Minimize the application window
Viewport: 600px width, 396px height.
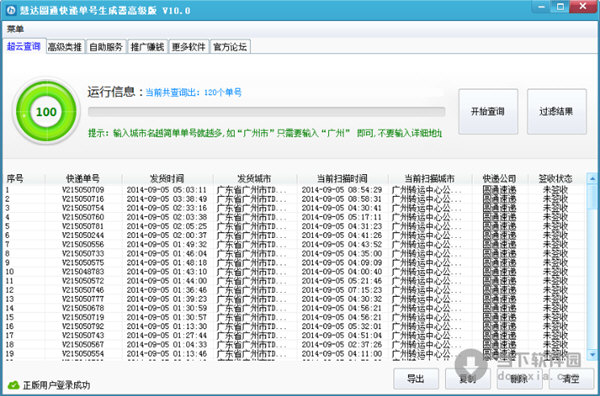coord(542,7)
